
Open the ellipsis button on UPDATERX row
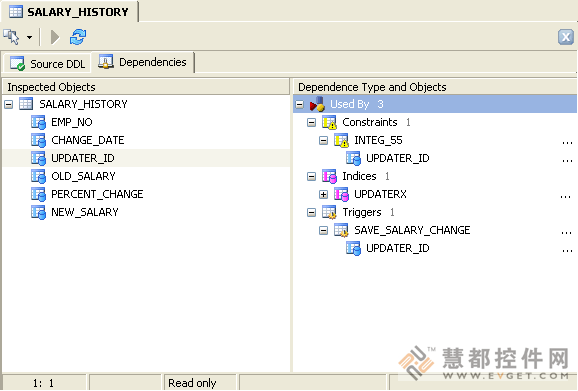click(x=565, y=197)
